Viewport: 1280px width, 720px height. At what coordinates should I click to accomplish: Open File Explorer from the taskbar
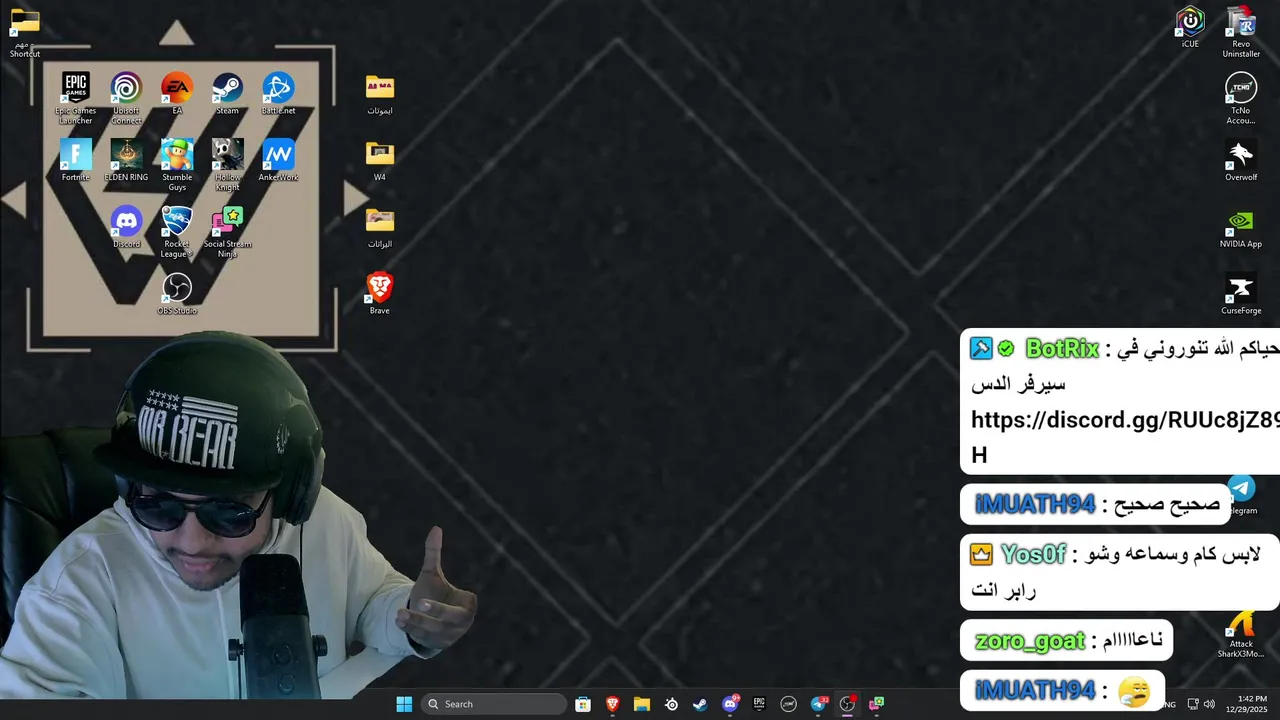(642, 704)
